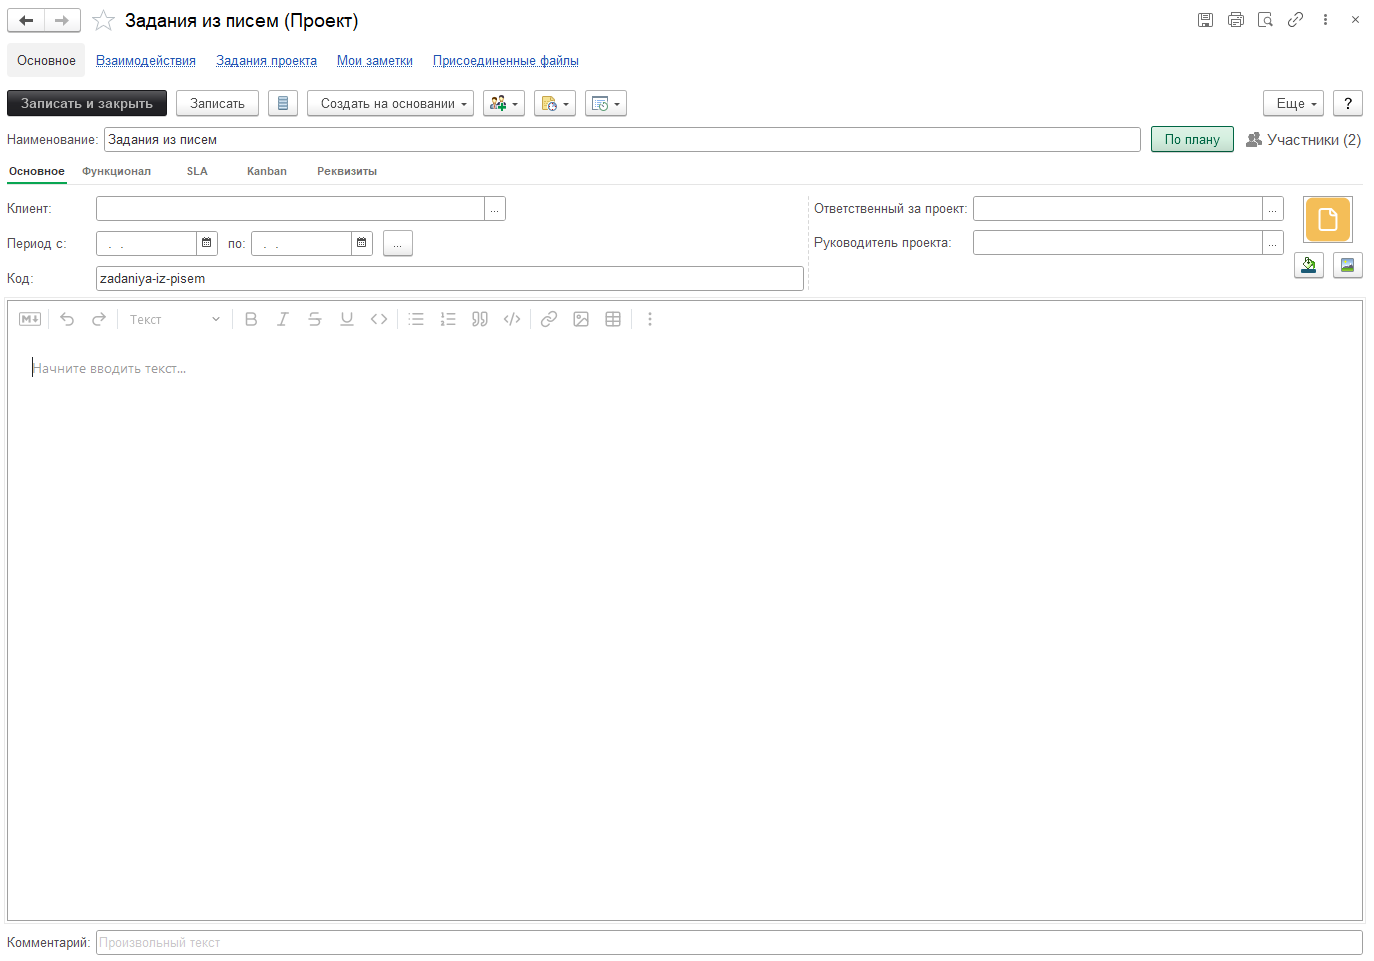The height and width of the screenshot is (961, 1374).
Task: Apply bold formatting in editor
Action: point(251,319)
